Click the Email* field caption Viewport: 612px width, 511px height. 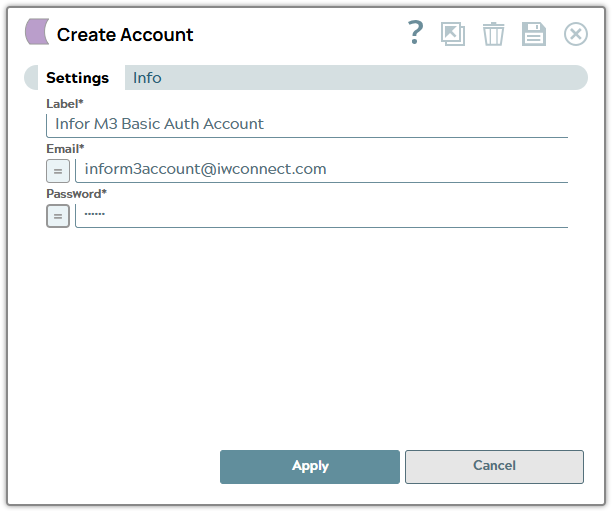tap(65, 149)
